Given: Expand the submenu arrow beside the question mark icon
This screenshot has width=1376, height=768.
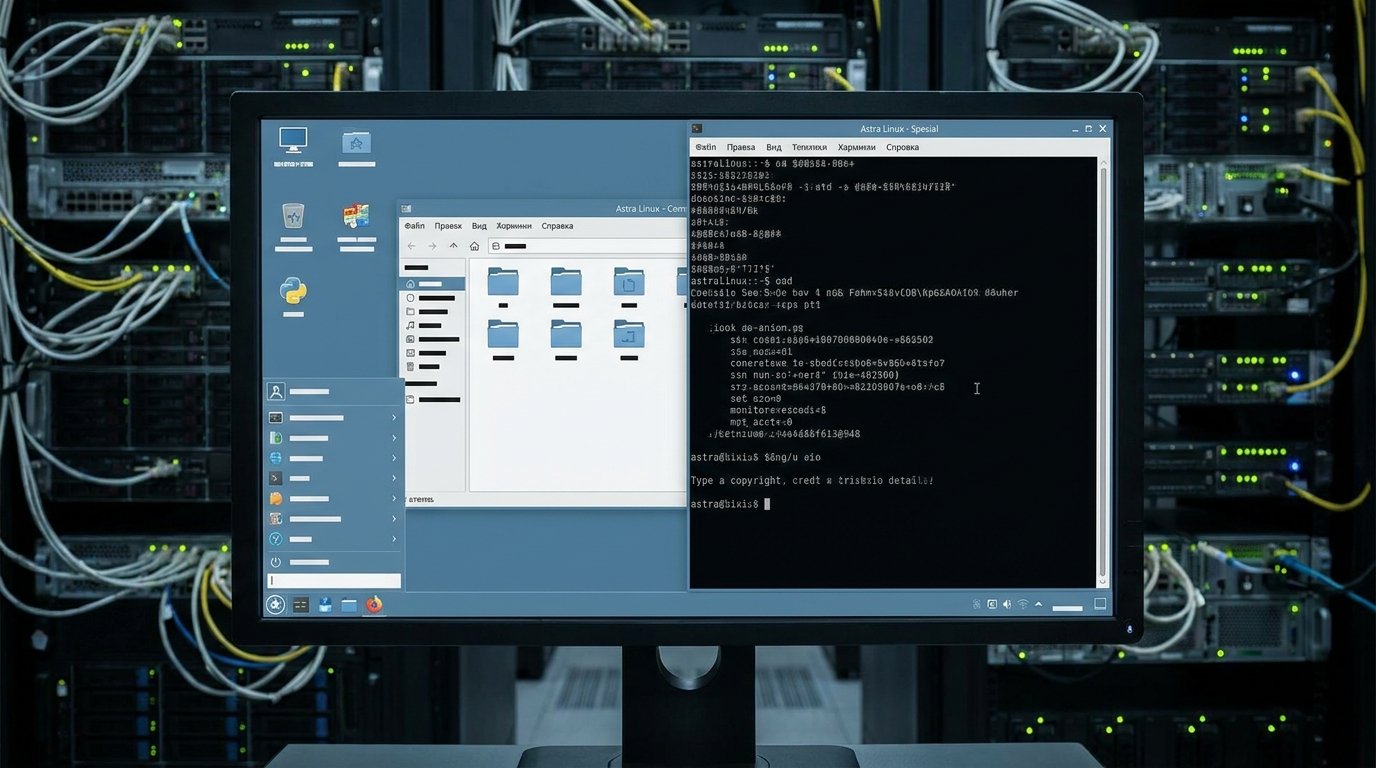Looking at the screenshot, I should (394, 539).
